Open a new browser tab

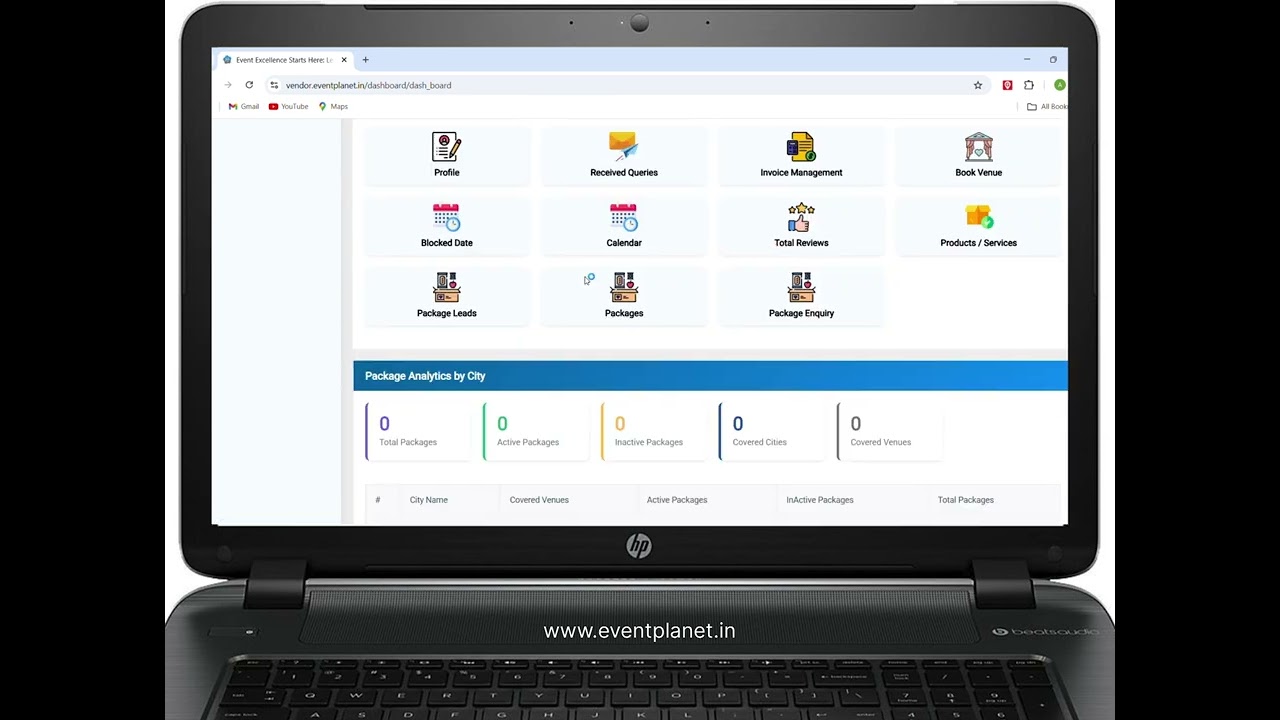point(365,60)
